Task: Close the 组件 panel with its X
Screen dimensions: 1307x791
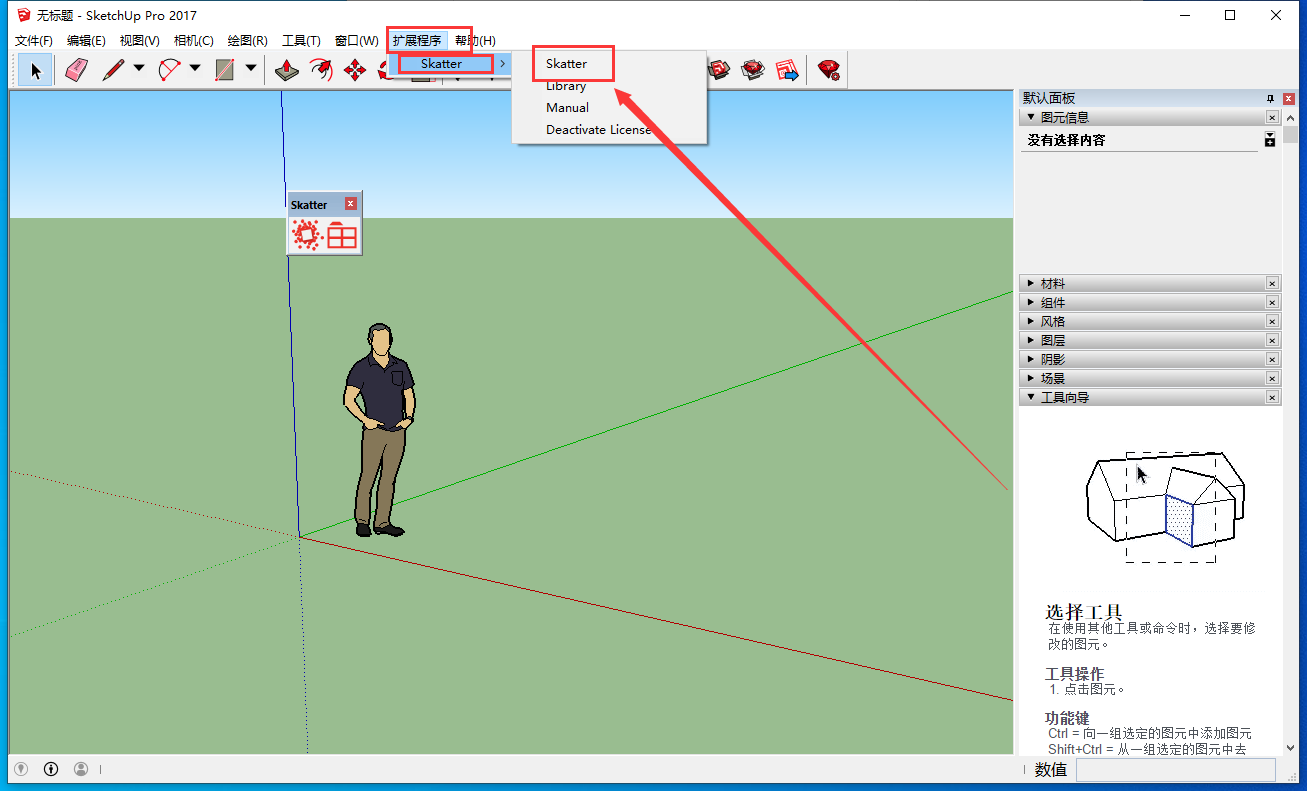Action: point(1272,303)
